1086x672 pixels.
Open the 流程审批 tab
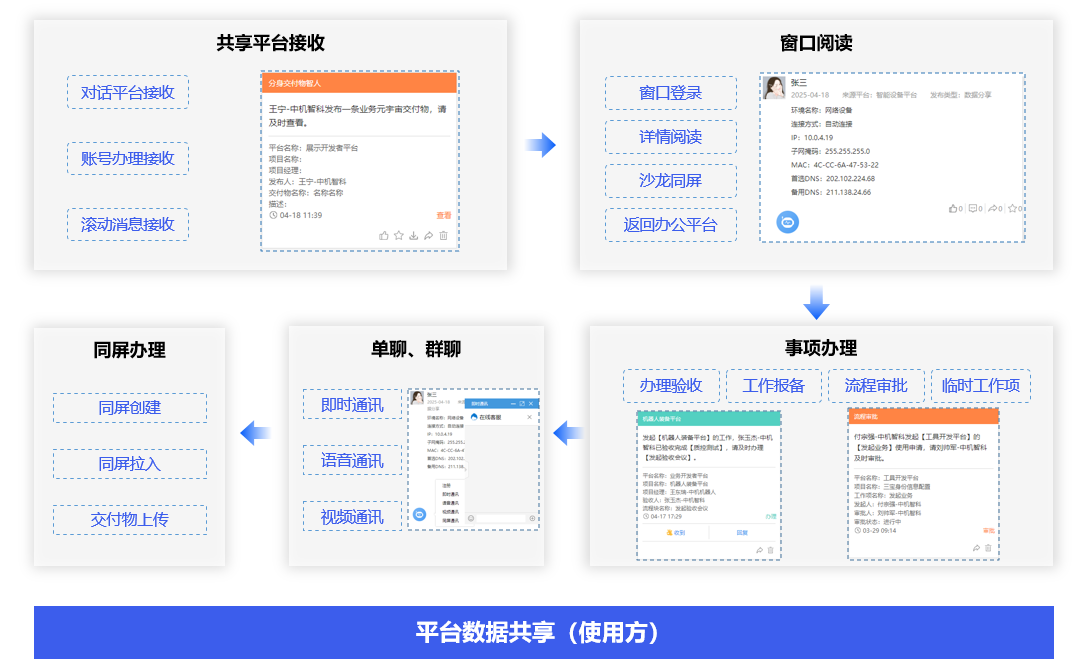(876, 386)
